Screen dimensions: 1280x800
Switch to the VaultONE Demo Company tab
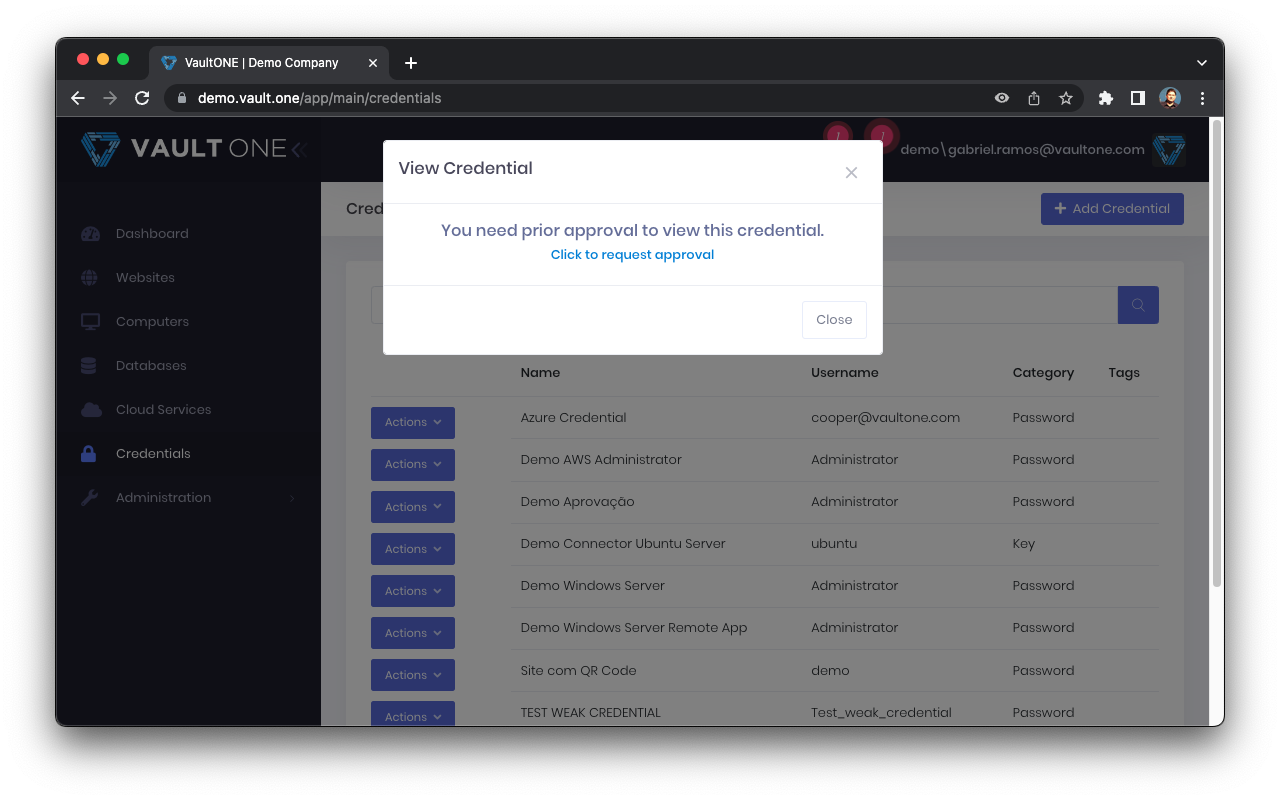(x=260, y=62)
